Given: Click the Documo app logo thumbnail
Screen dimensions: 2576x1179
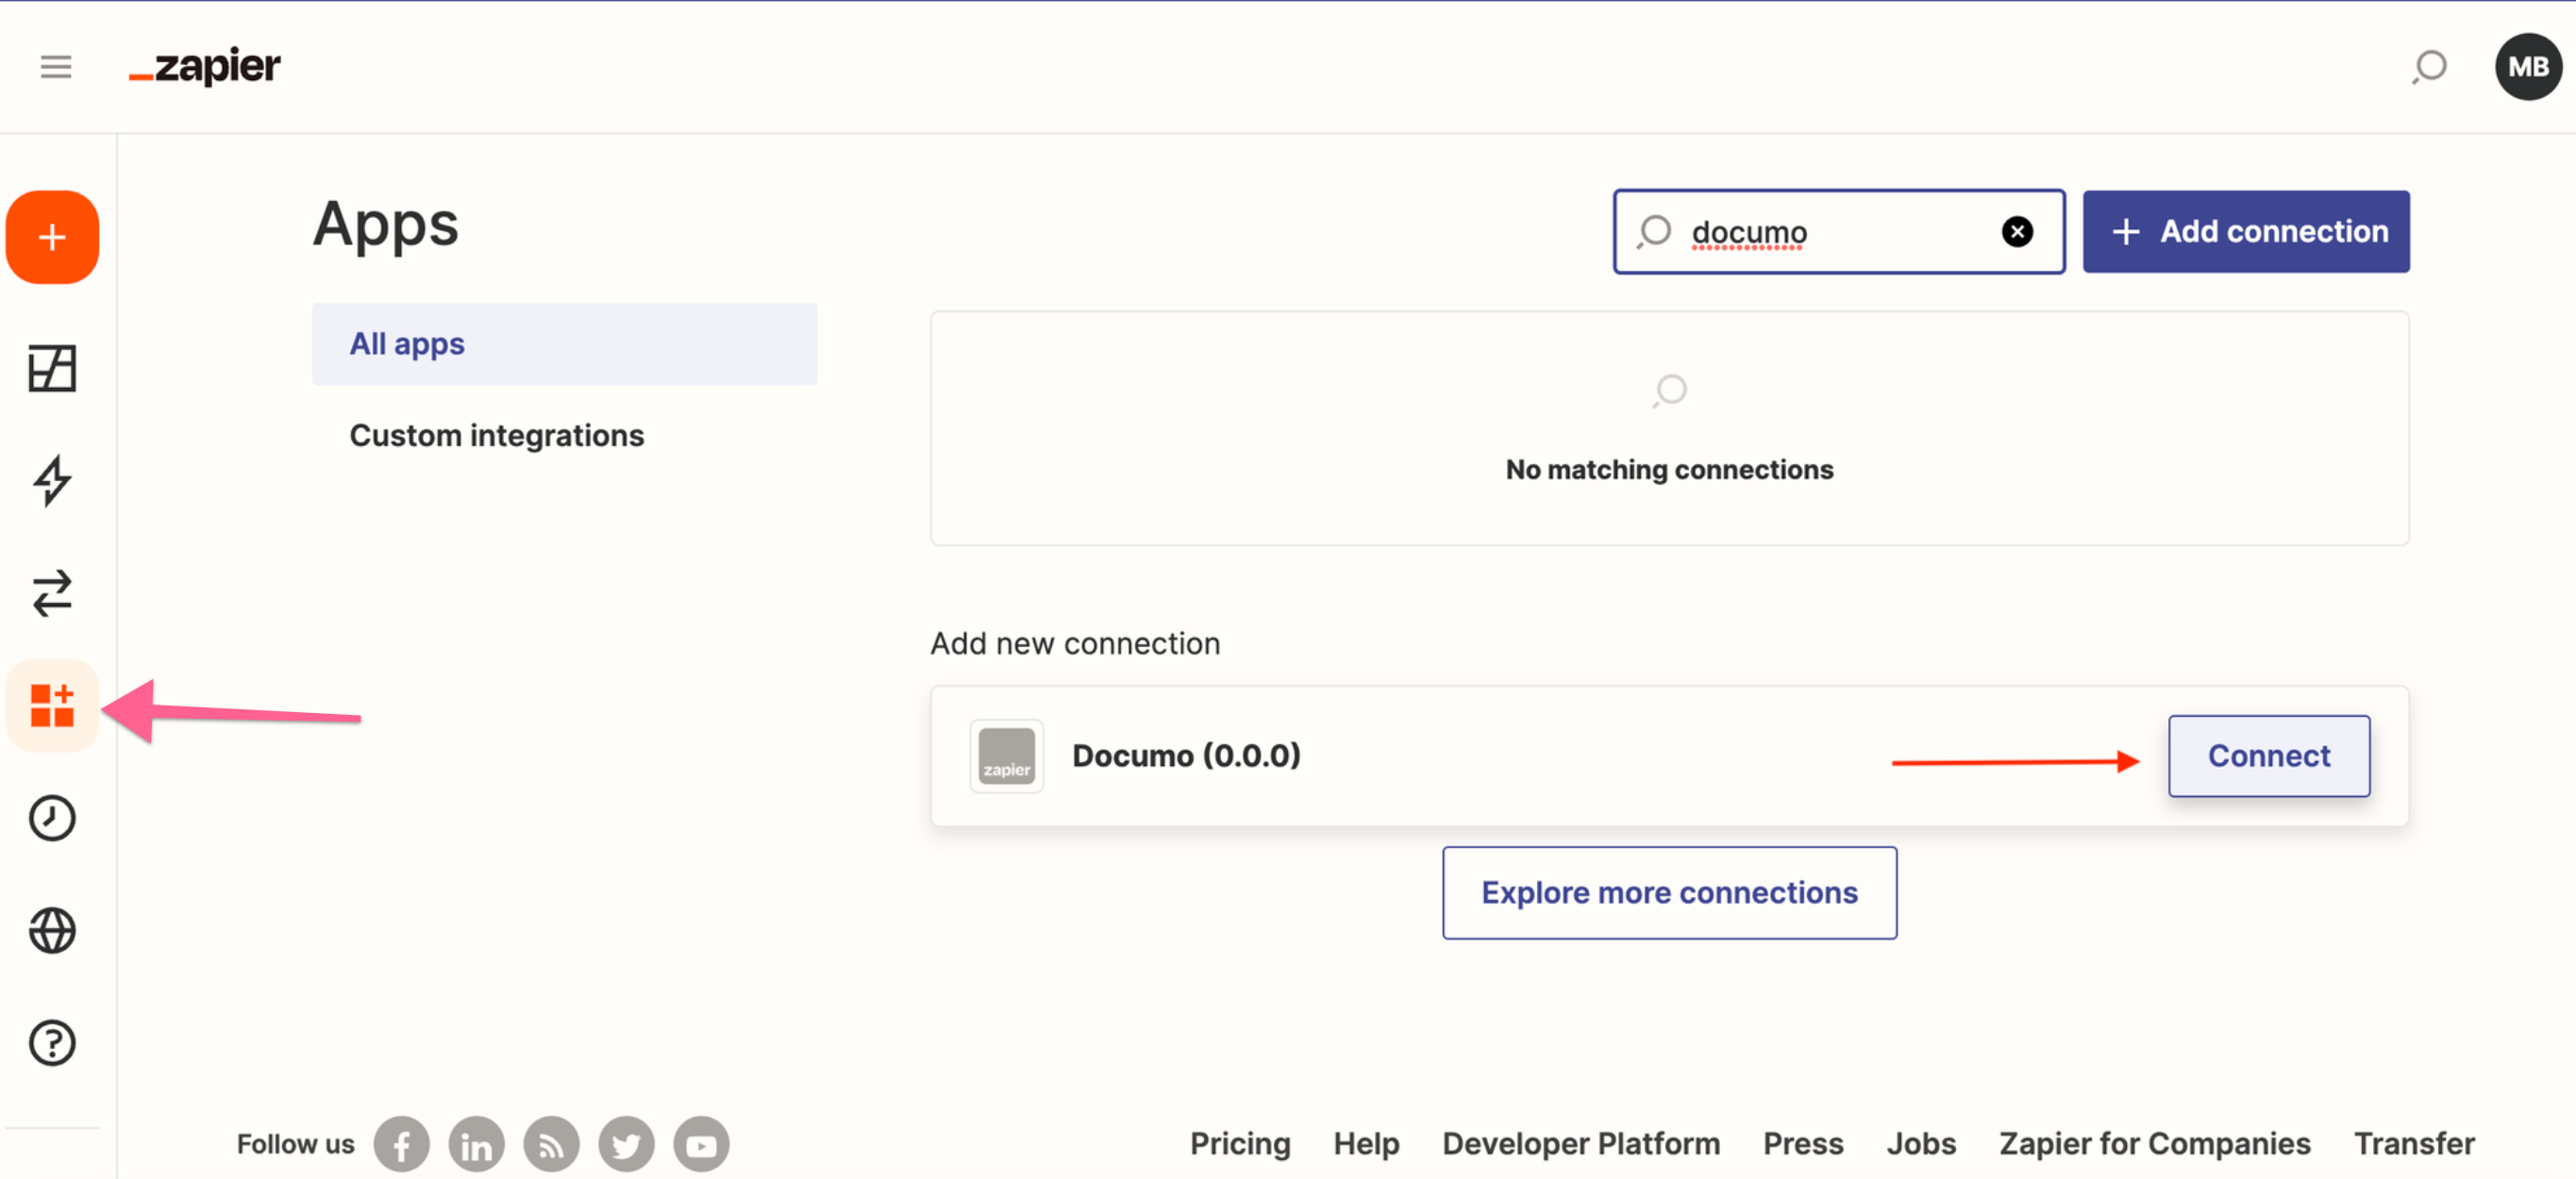Looking at the screenshot, I should [1006, 756].
